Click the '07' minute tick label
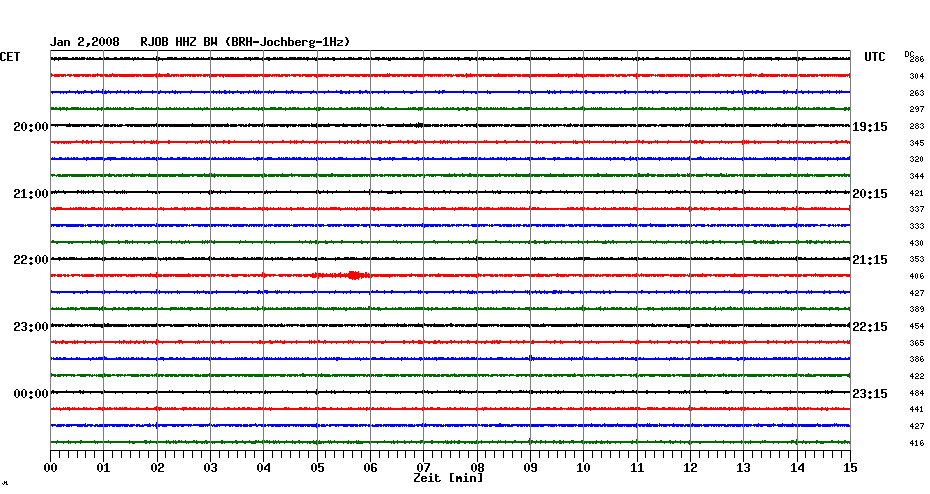The height and width of the screenshot is (494, 930). (x=423, y=468)
